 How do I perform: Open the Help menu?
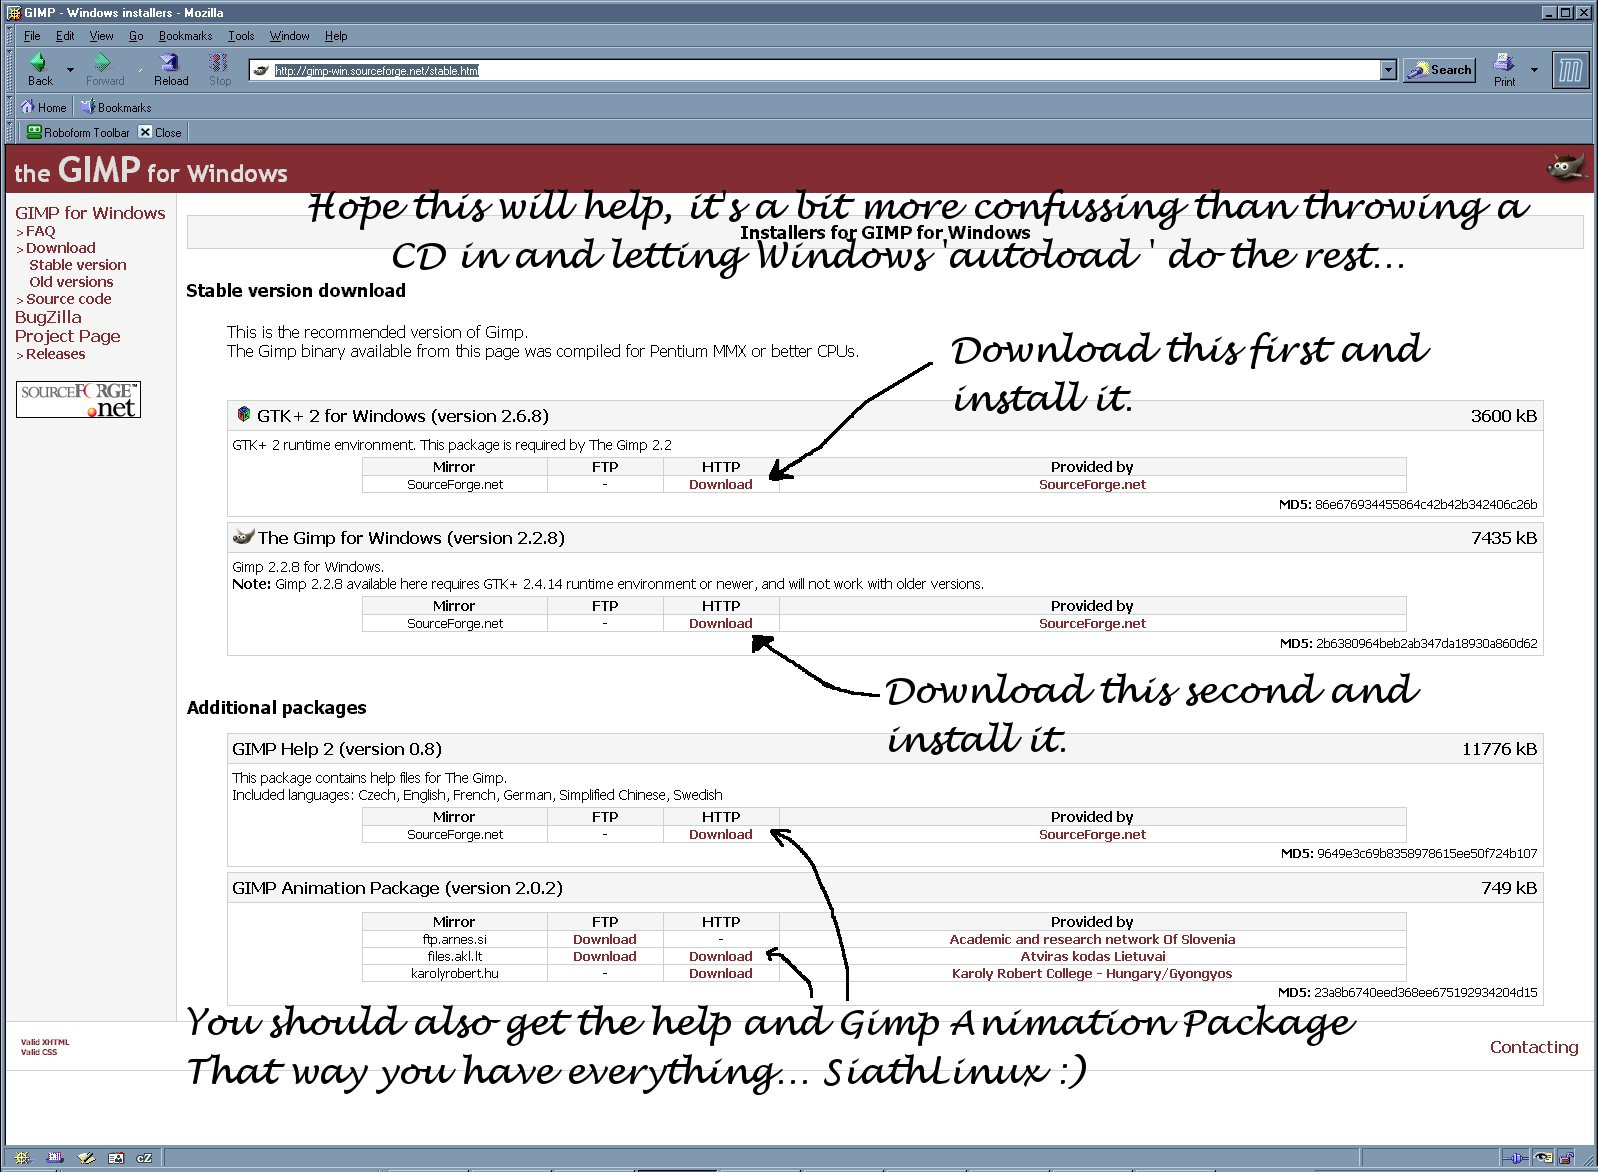pyautogui.click(x=336, y=36)
